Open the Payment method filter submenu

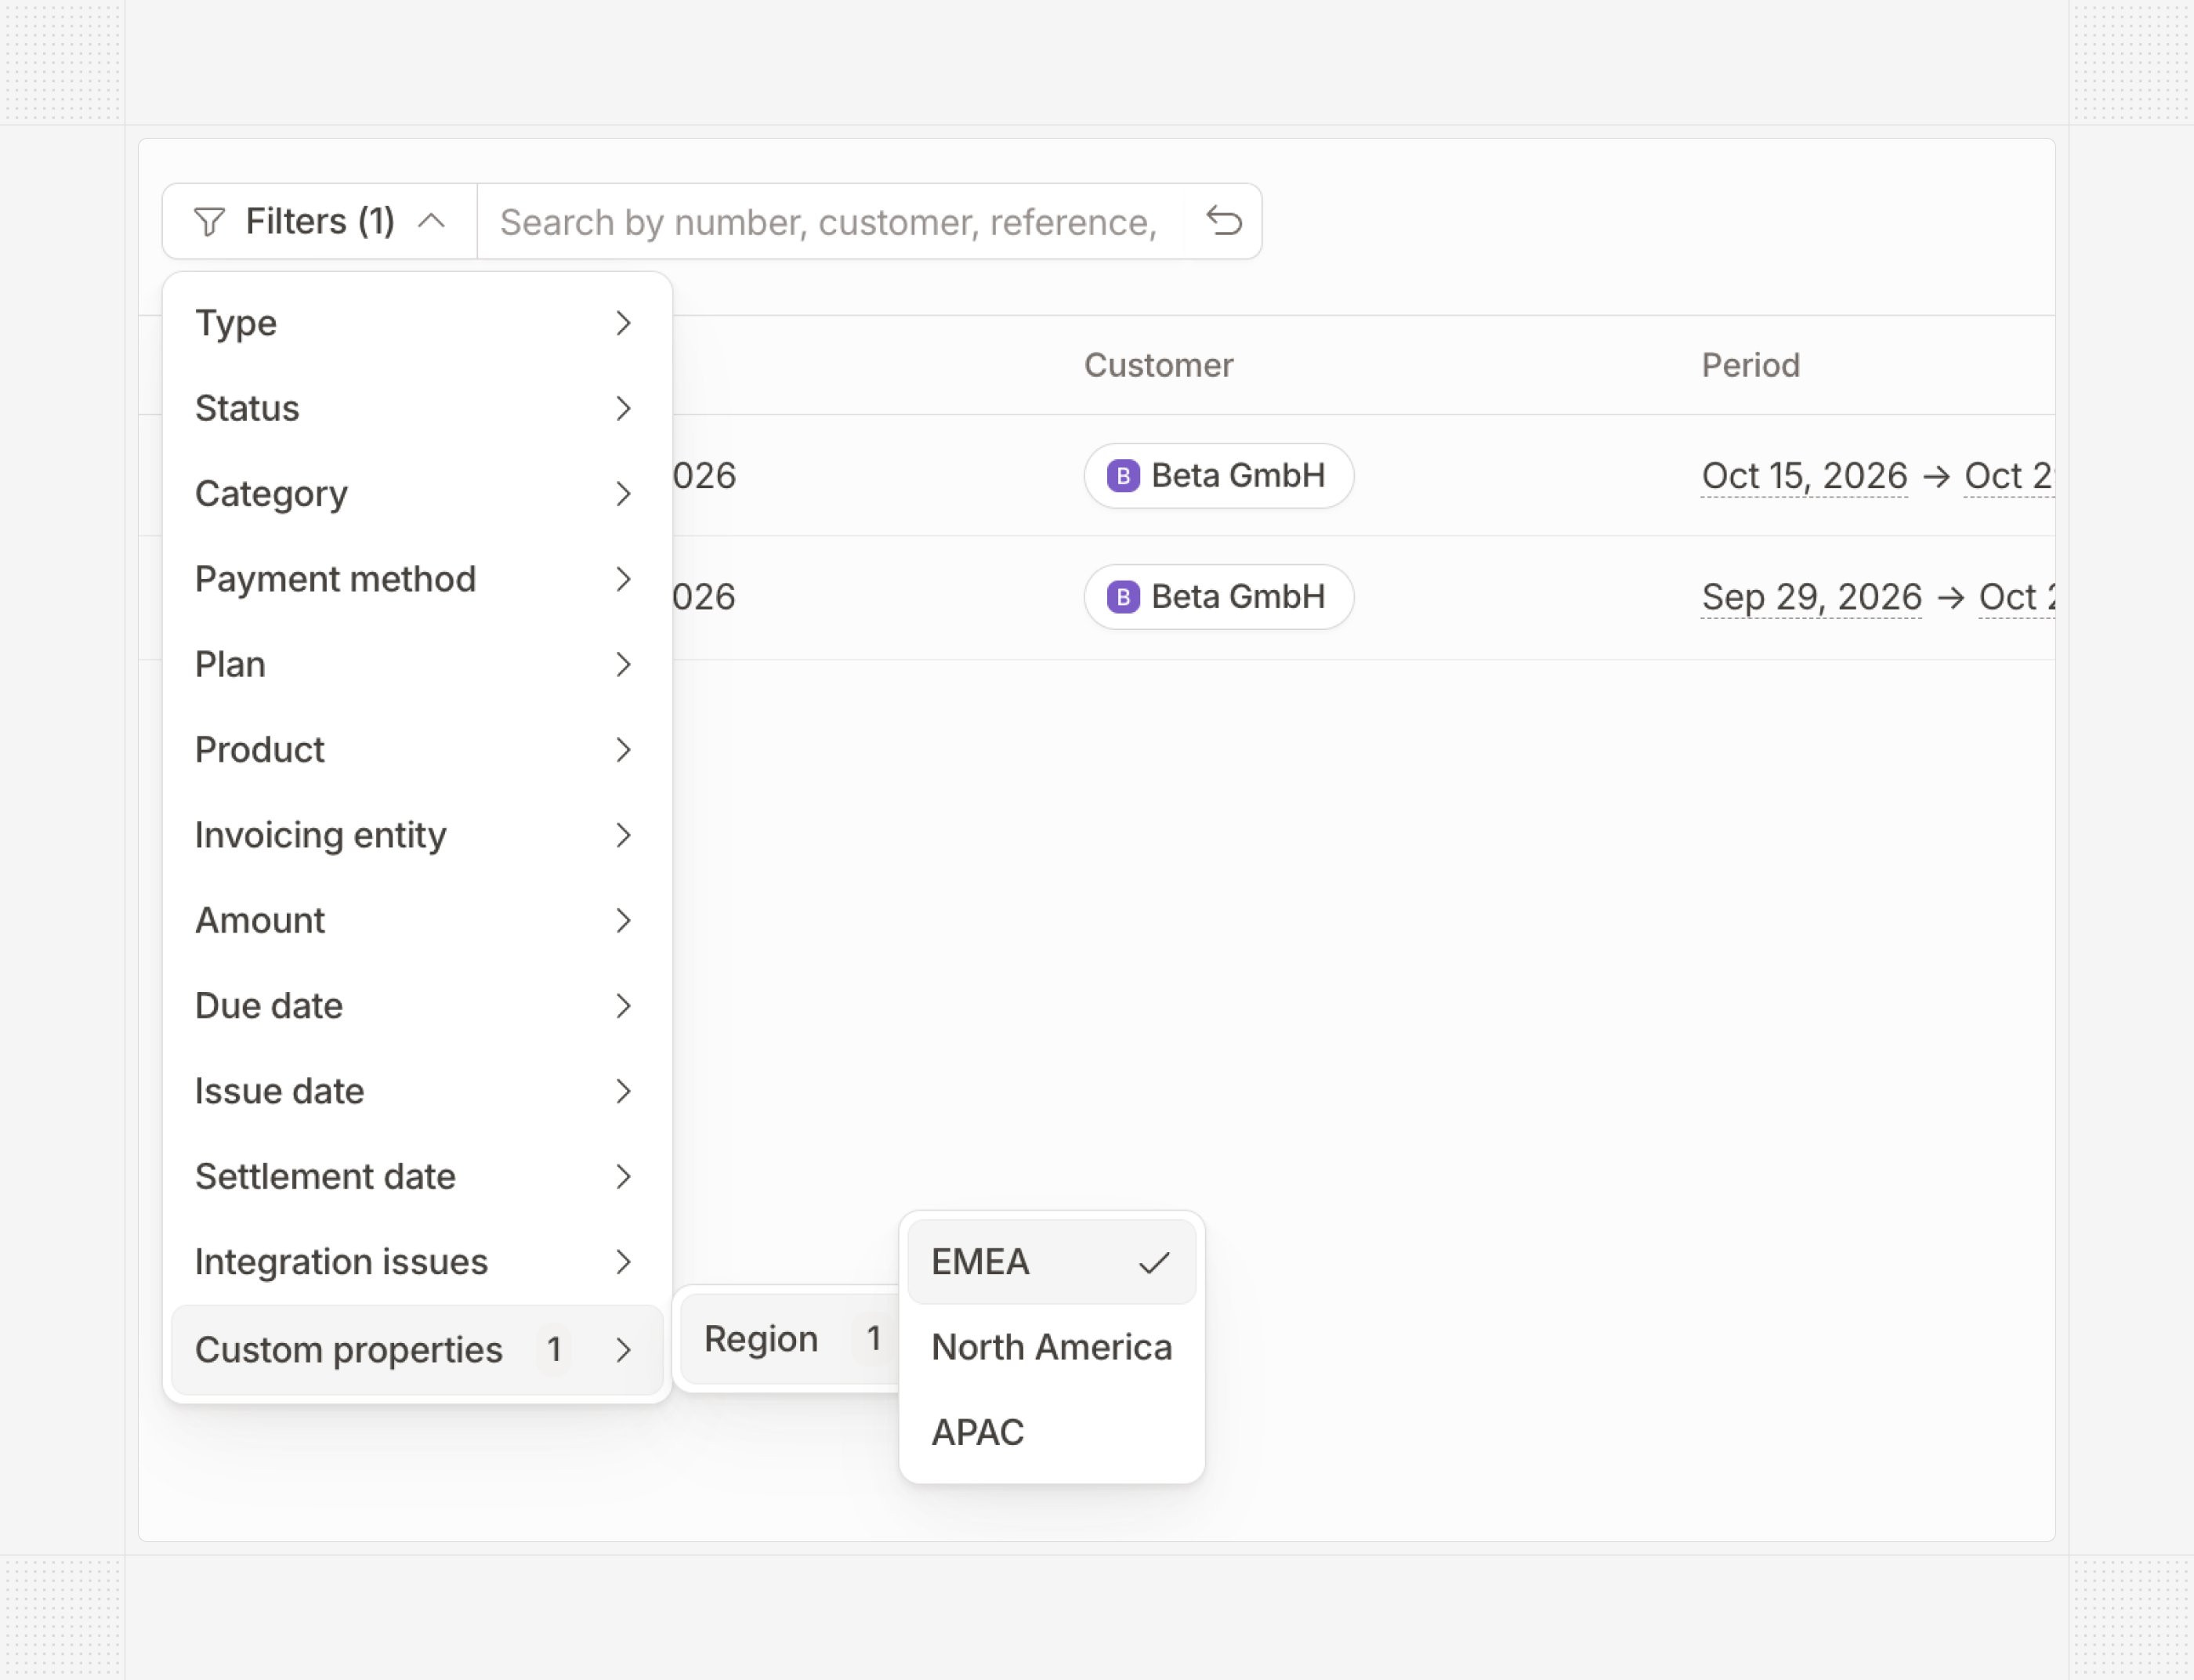point(417,579)
